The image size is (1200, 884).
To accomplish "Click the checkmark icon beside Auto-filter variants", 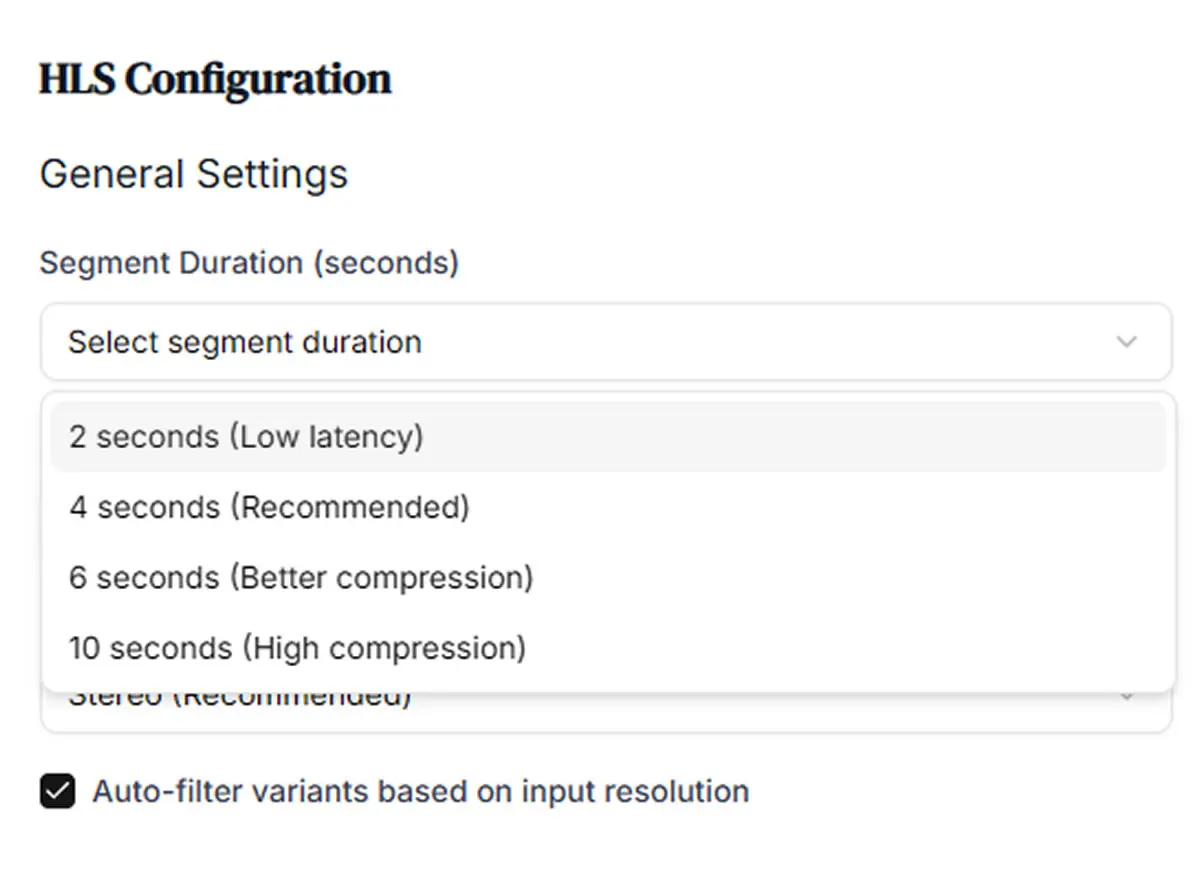I will click(x=58, y=792).
